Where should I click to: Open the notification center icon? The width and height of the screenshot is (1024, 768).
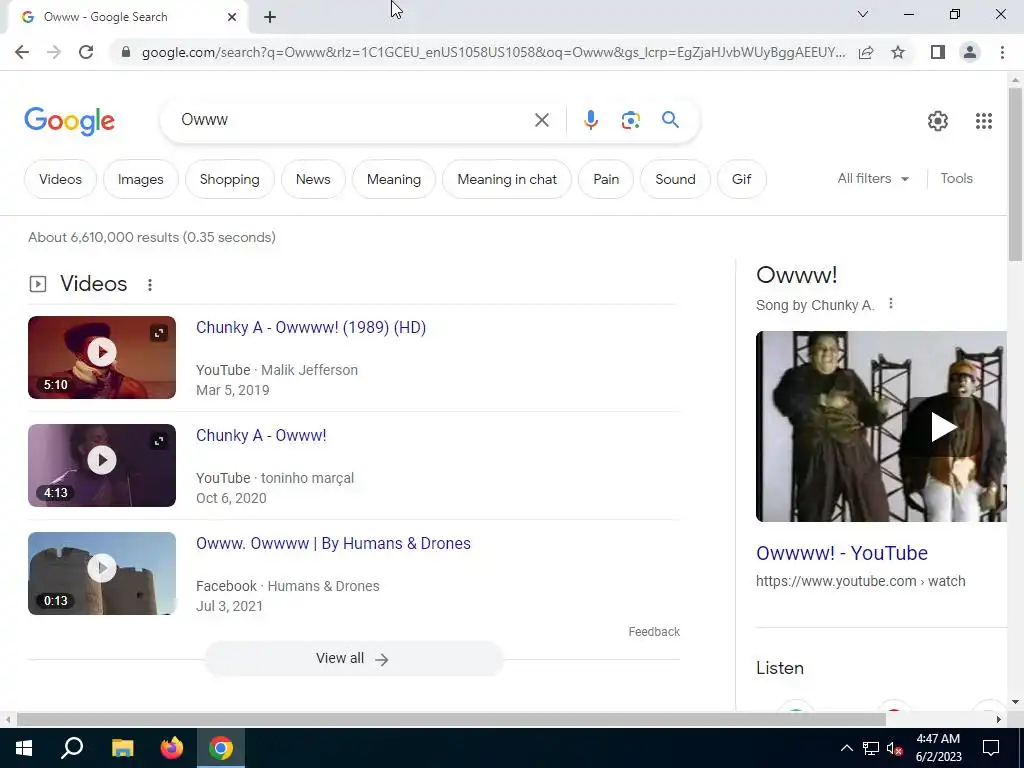tap(991, 748)
